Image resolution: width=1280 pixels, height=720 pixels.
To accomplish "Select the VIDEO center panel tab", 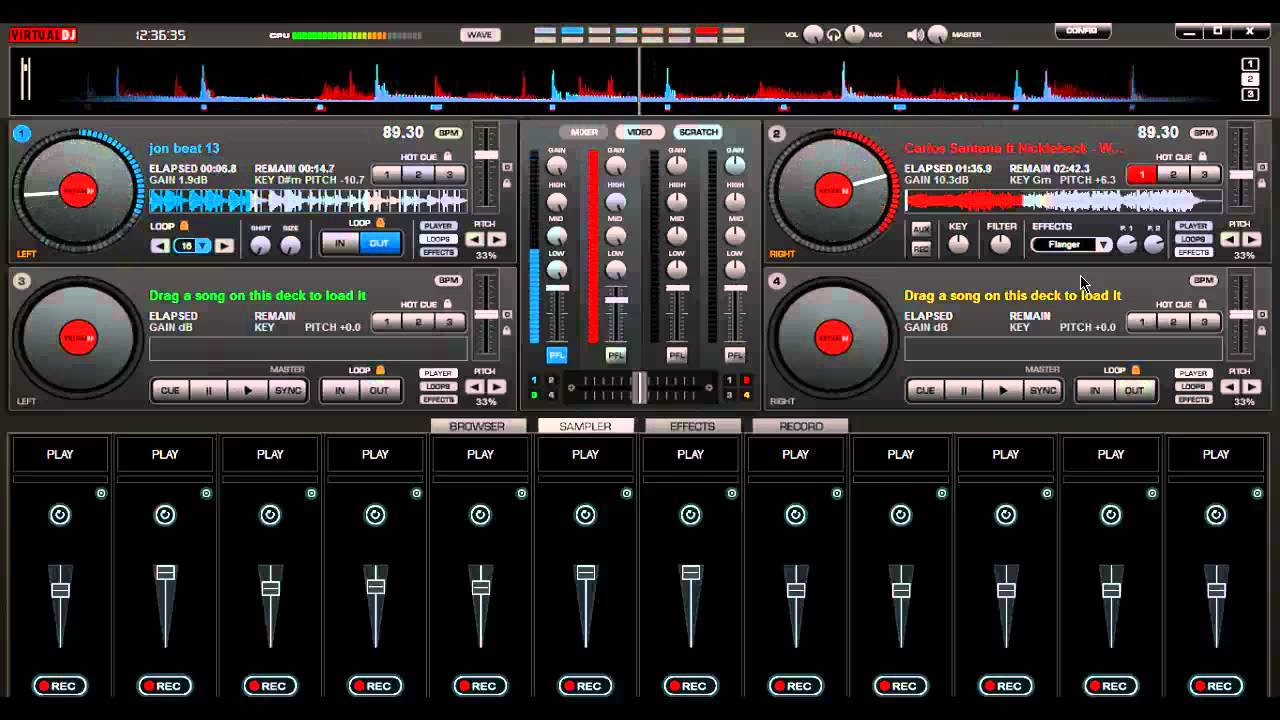I will [640, 132].
